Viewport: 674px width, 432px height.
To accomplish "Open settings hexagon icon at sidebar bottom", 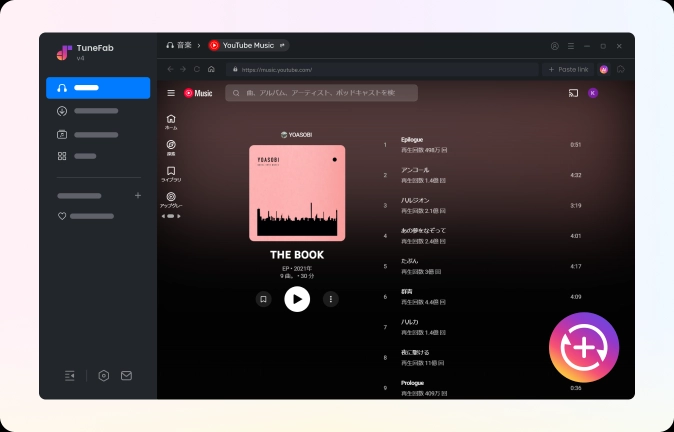I will pyautogui.click(x=104, y=376).
